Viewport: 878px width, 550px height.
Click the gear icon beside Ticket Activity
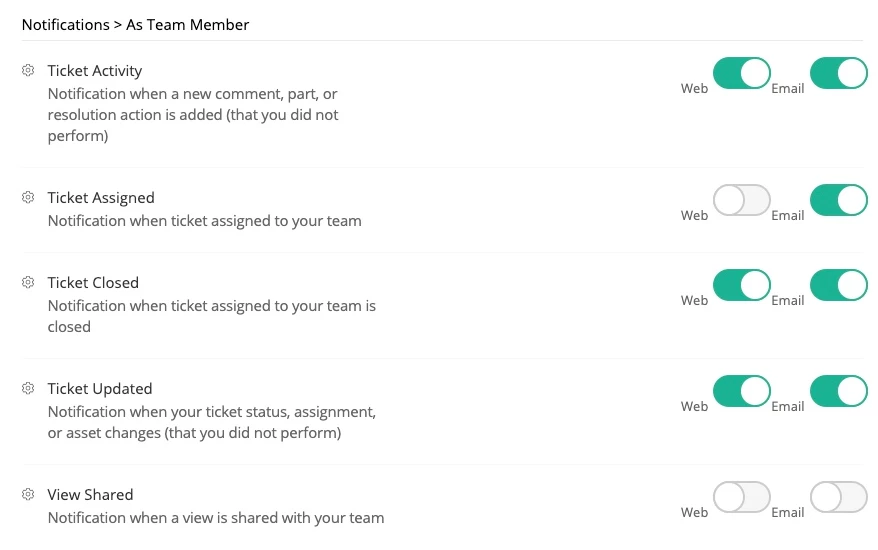click(x=28, y=71)
